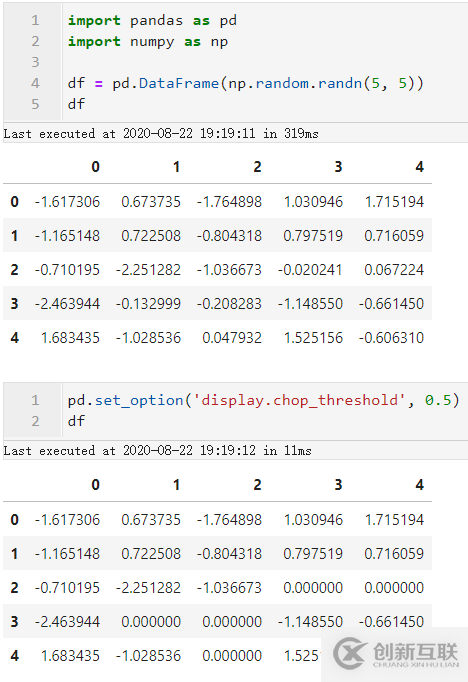This screenshot has height=682, width=468.
Task: Click the 'import numpy as np' code line
Action: 147,42
